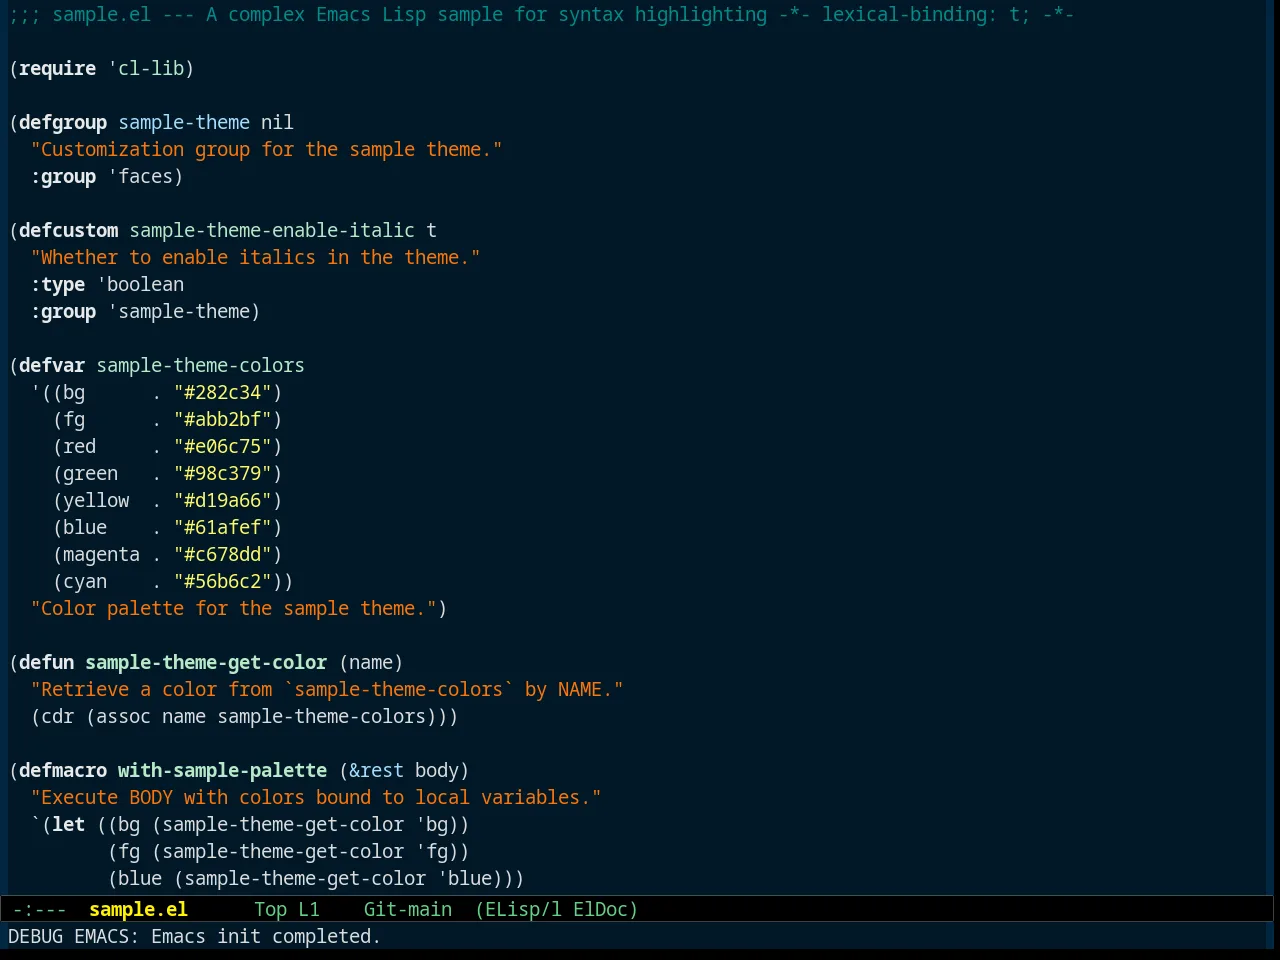Click the 'defvar' keyword
The height and width of the screenshot is (960, 1280).
(52, 365)
